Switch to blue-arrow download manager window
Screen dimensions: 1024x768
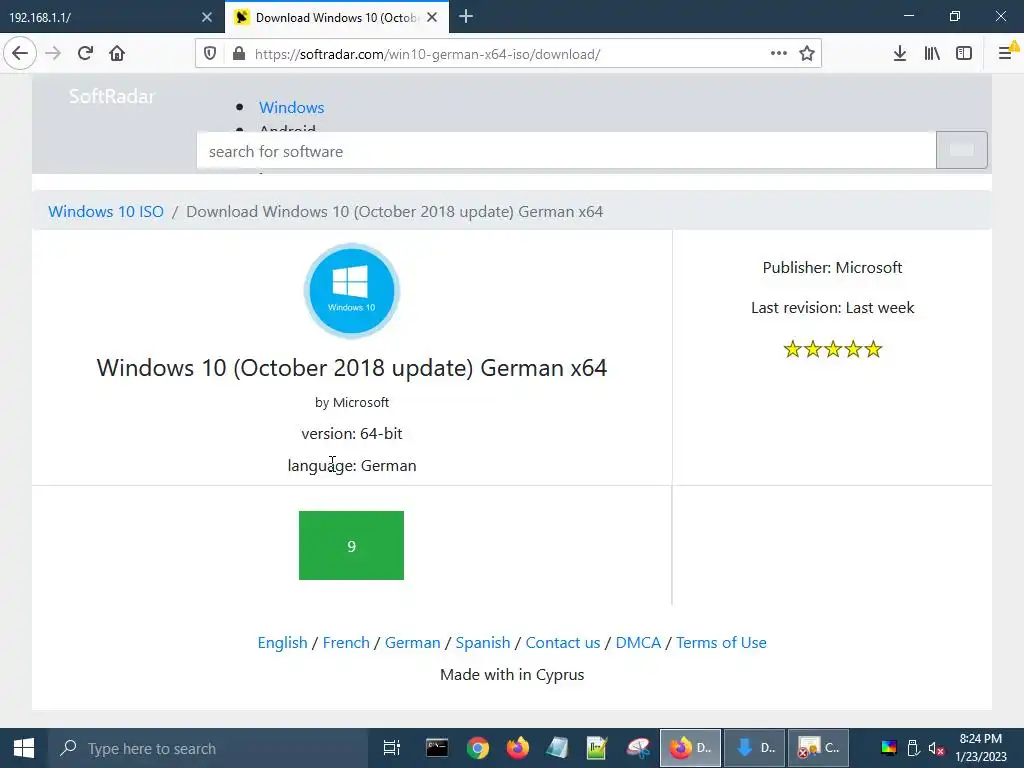pyautogui.click(x=754, y=748)
